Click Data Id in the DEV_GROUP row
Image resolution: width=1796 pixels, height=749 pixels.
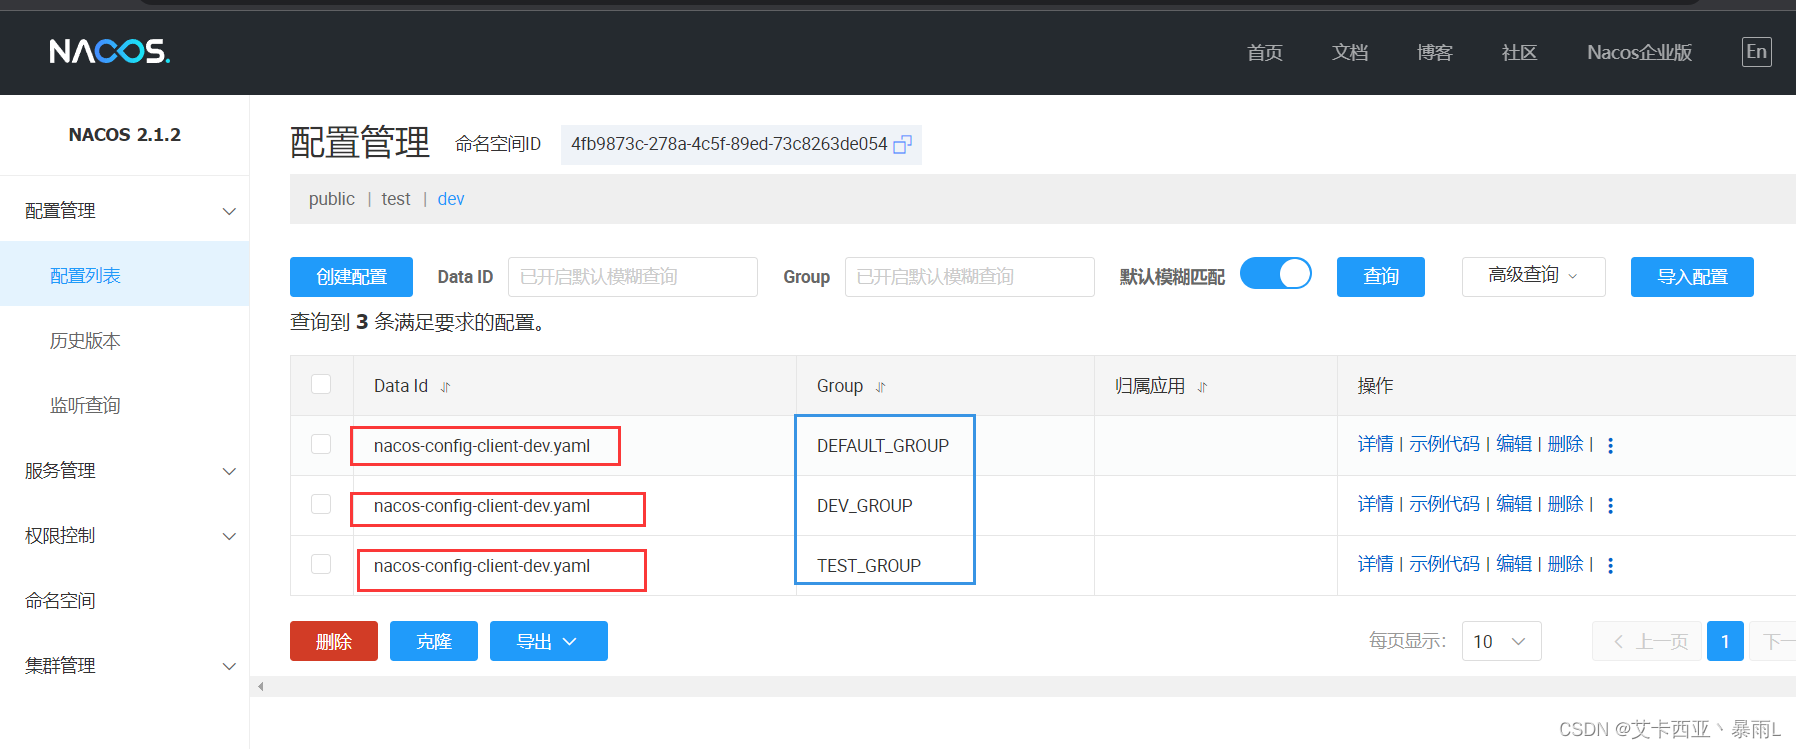click(x=482, y=506)
